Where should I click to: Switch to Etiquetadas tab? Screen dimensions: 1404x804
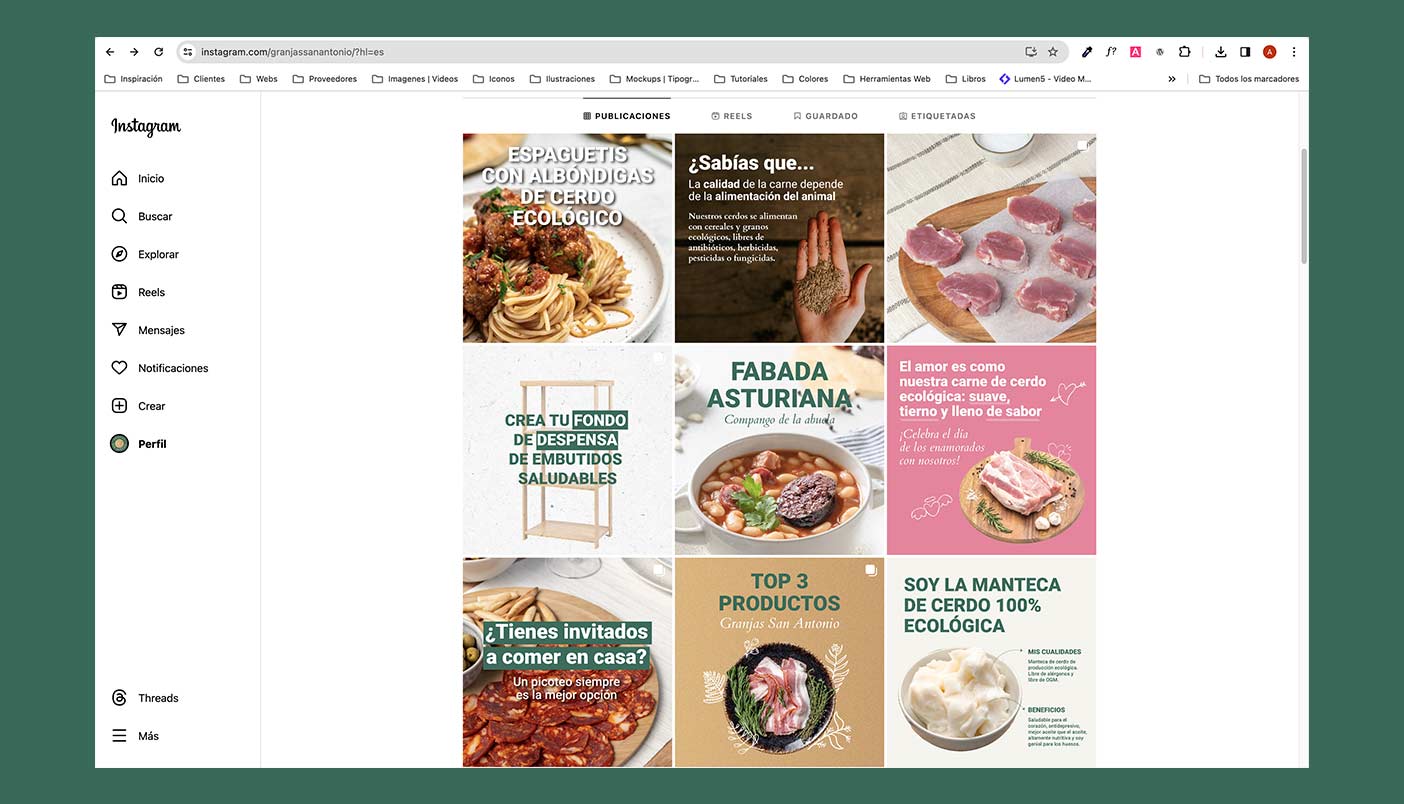coord(937,116)
